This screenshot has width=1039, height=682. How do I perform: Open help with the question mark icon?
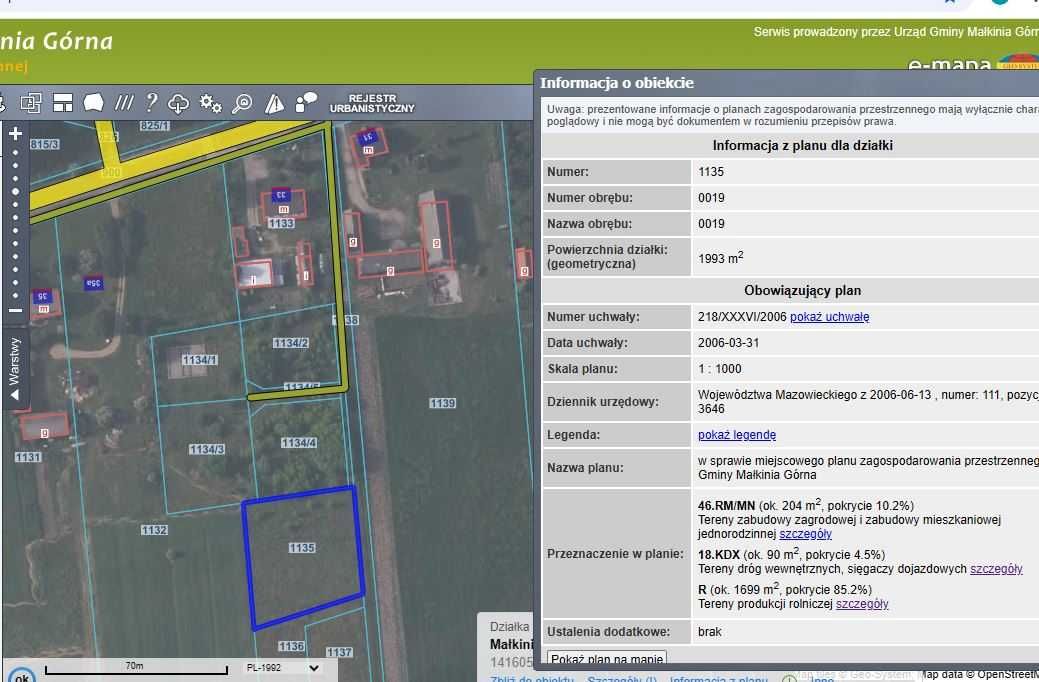coord(152,102)
